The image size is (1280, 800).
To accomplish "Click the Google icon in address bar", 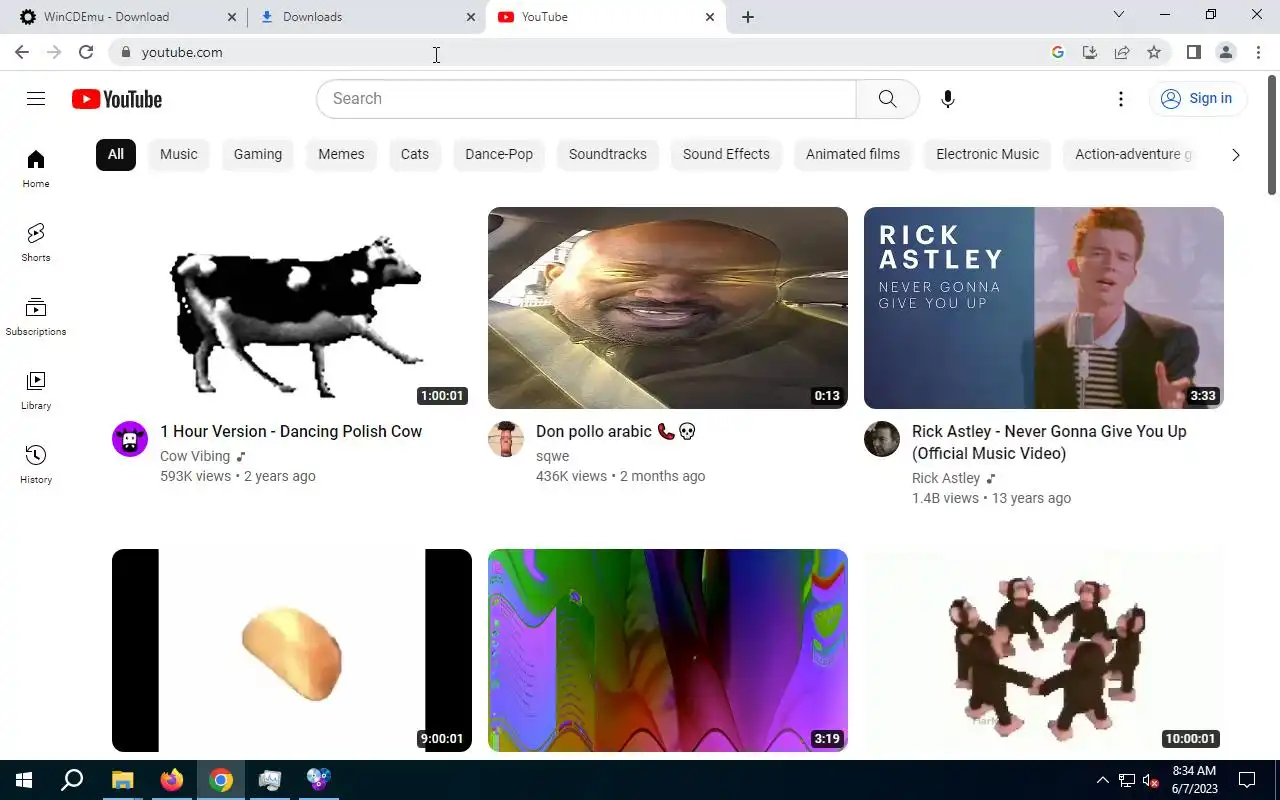I will pyautogui.click(x=1058, y=52).
